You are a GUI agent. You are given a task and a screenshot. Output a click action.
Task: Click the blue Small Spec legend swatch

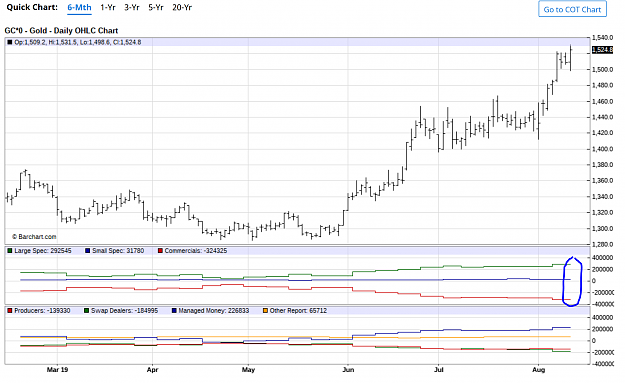(x=88, y=251)
